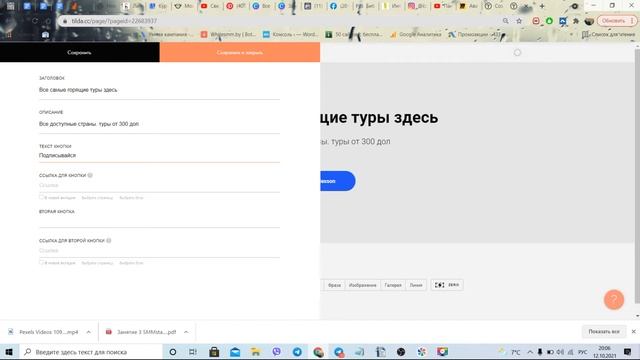Click Показать все downloads button

tap(604, 332)
